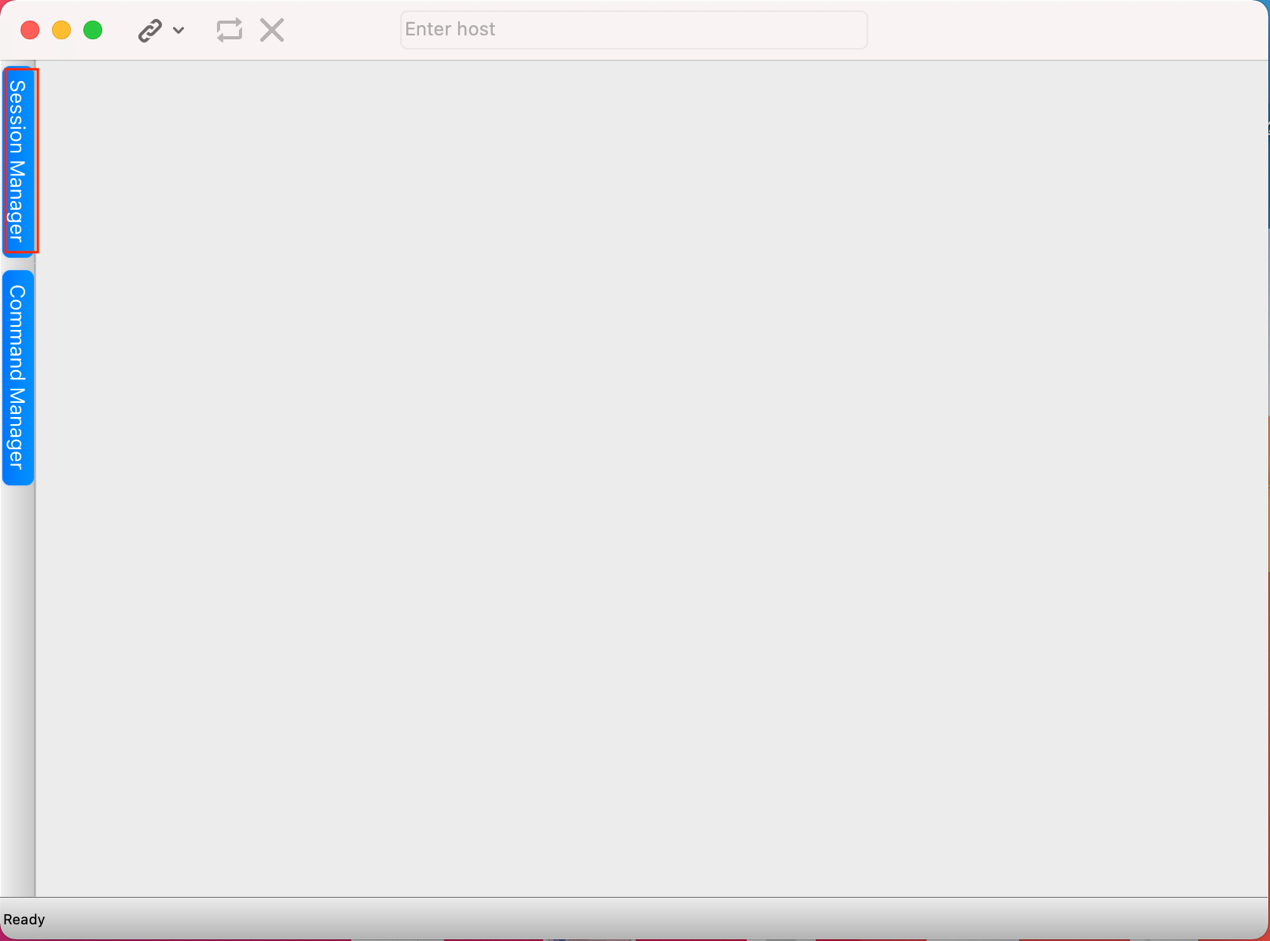The image size is (1270, 941).
Task: Click the disconnect X icon
Action: coord(272,30)
